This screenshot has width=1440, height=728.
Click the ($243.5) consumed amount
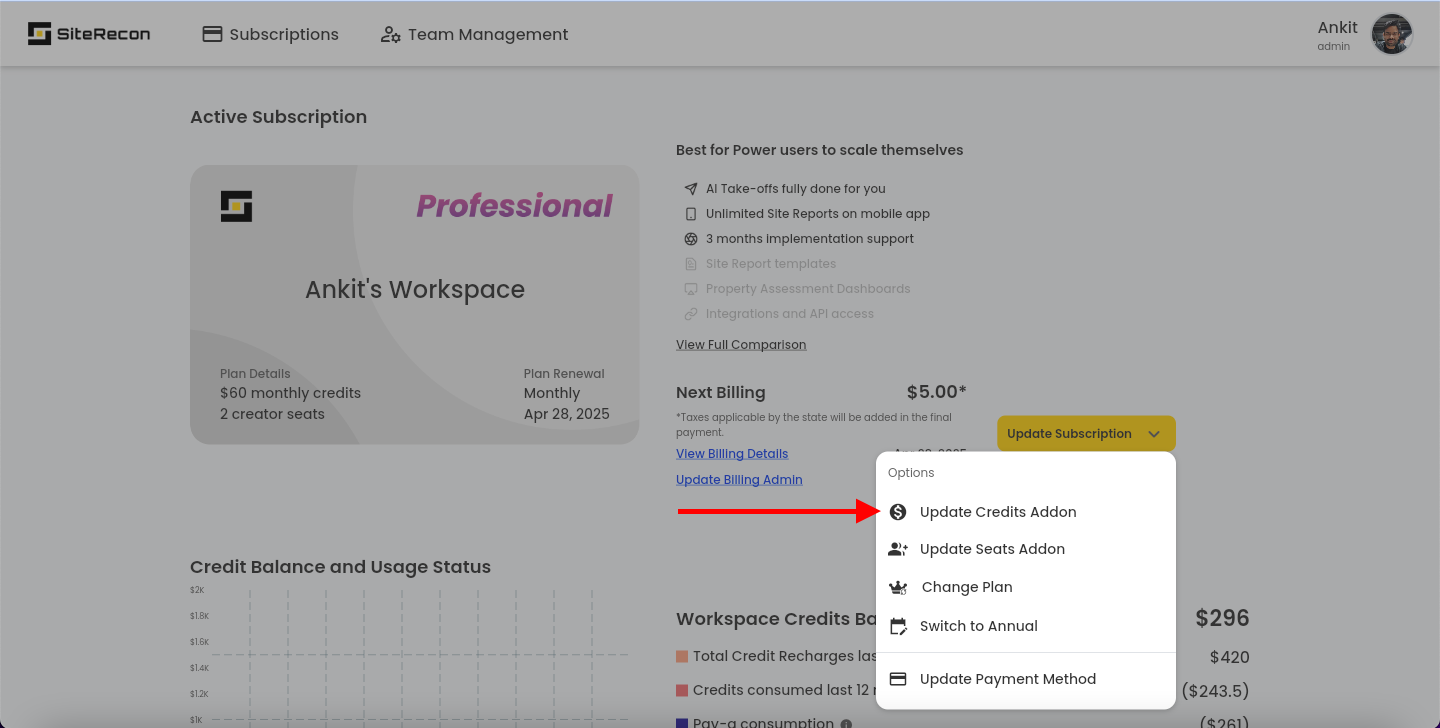point(1215,691)
